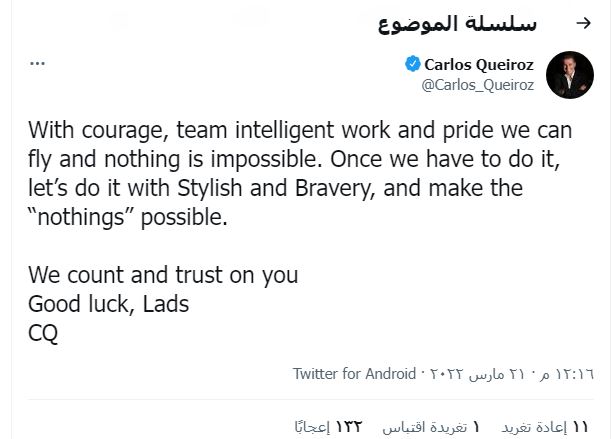Open the تغريدة اقتباس quote tweets list
This screenshot has height=439, width=612.
tap(425, 428)
